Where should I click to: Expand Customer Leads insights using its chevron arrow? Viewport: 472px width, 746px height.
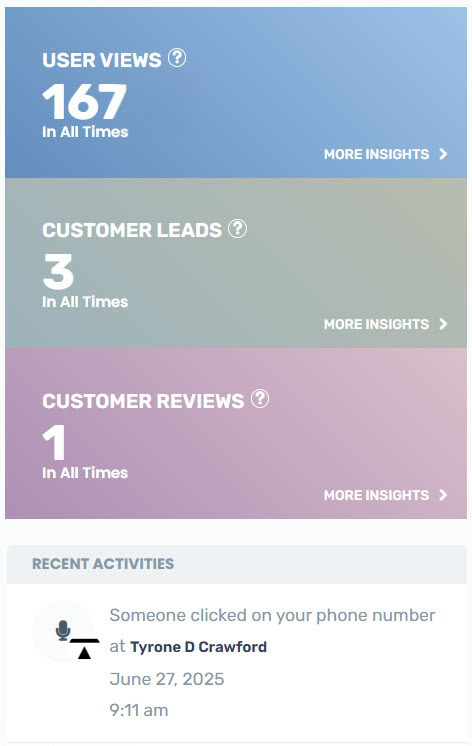click(443, 324)
